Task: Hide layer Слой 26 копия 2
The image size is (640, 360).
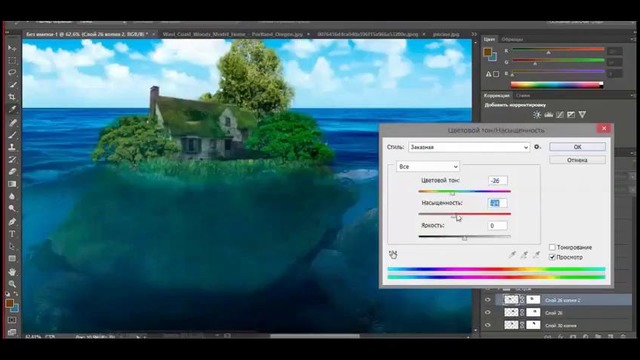Action: click(488, 300)
